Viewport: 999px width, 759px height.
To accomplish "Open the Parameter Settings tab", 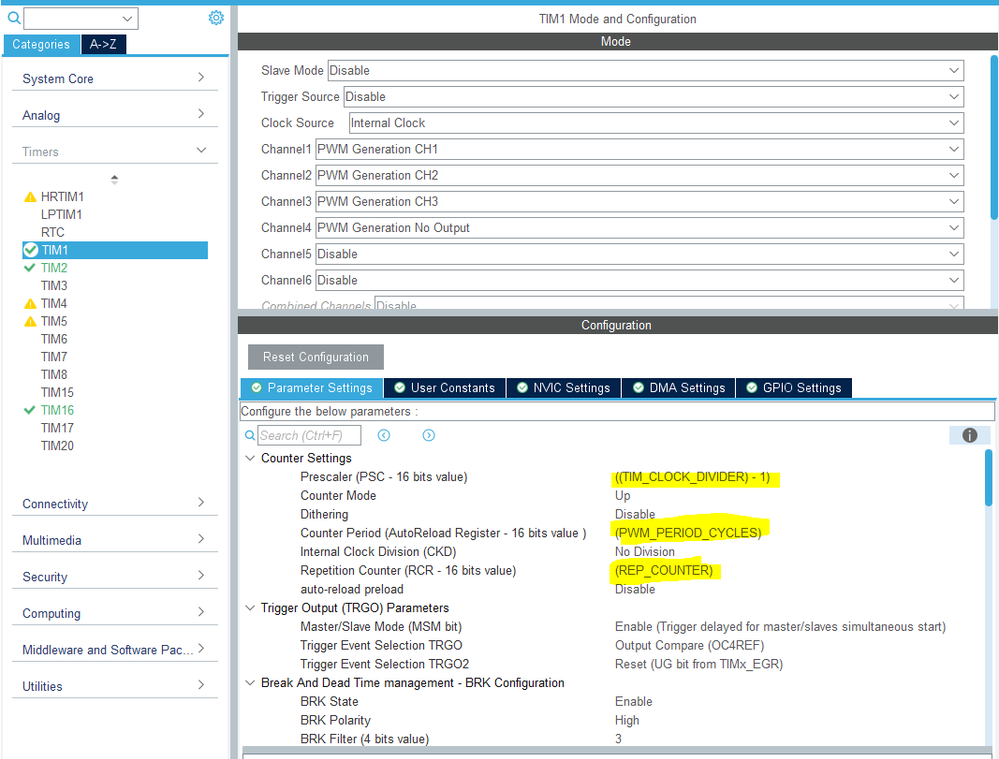I will [312, 387].
